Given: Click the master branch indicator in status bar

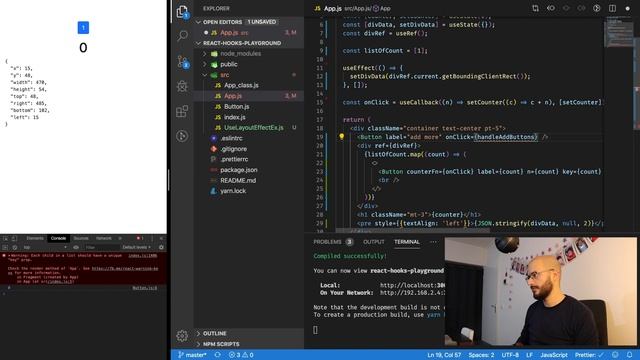Looking at the screenshot, I should [x=192, y=355].
